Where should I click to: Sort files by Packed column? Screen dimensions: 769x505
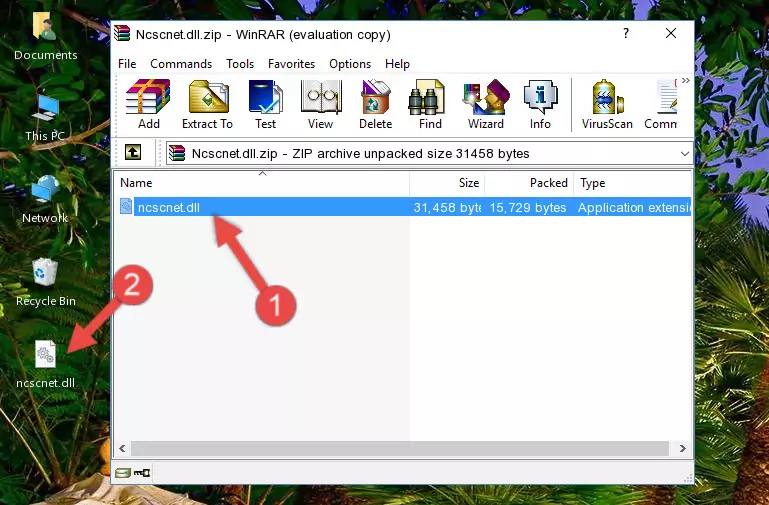(529, 183)
